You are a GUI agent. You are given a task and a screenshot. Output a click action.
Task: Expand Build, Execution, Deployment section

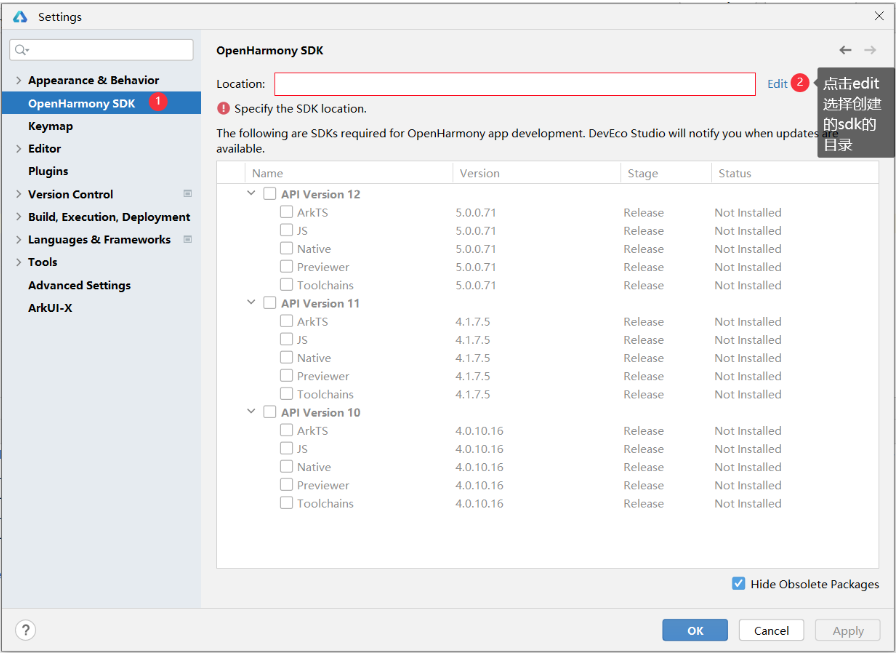(18, 217)
